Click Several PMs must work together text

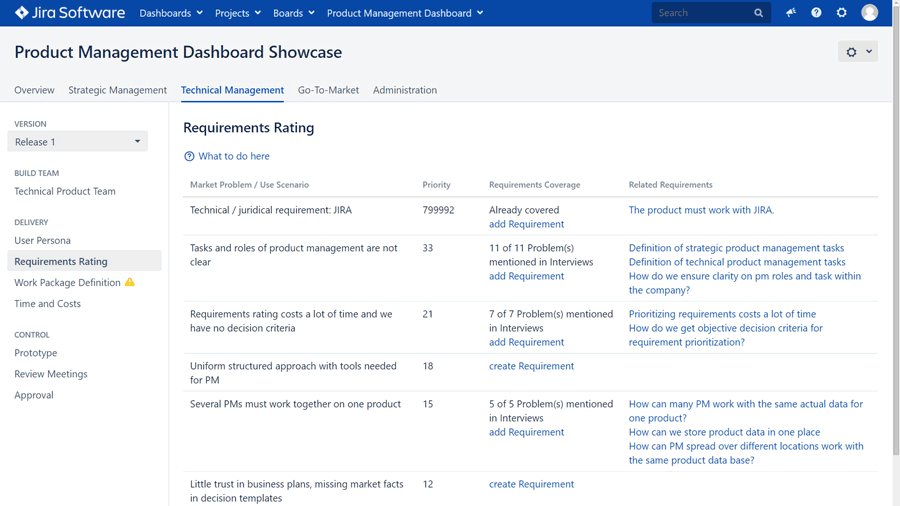295,404
